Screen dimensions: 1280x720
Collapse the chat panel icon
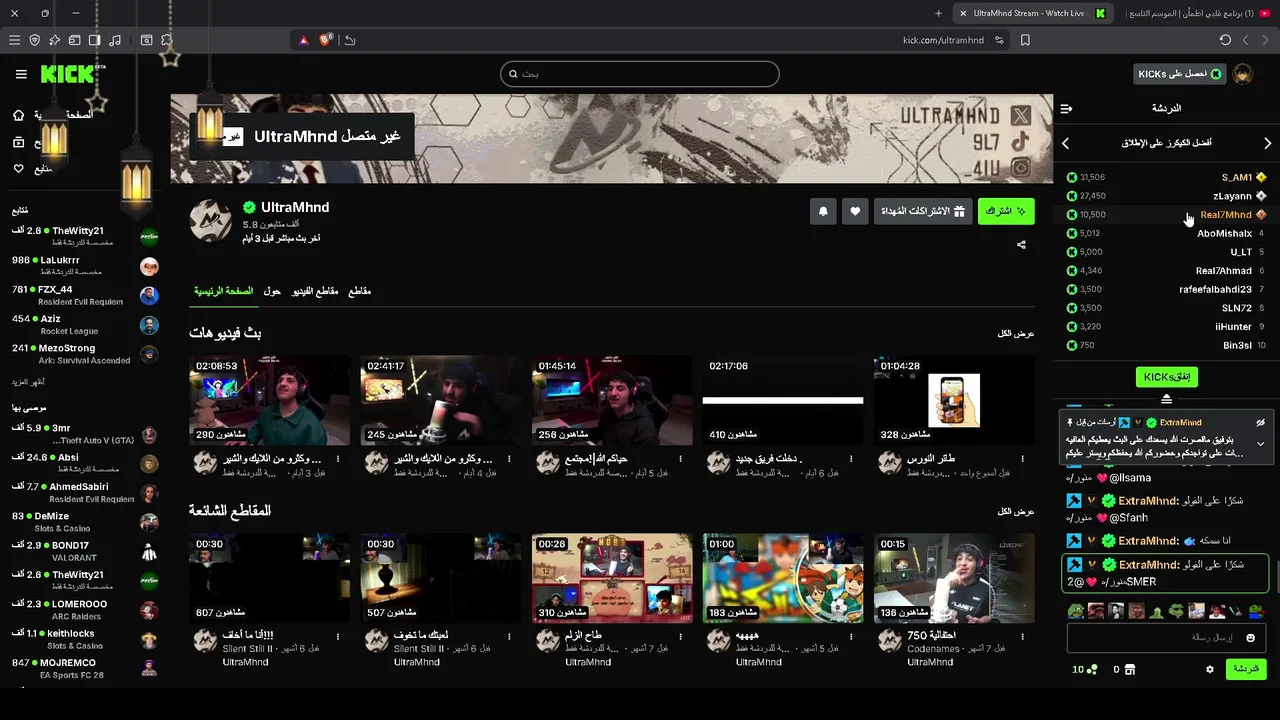1066,108
